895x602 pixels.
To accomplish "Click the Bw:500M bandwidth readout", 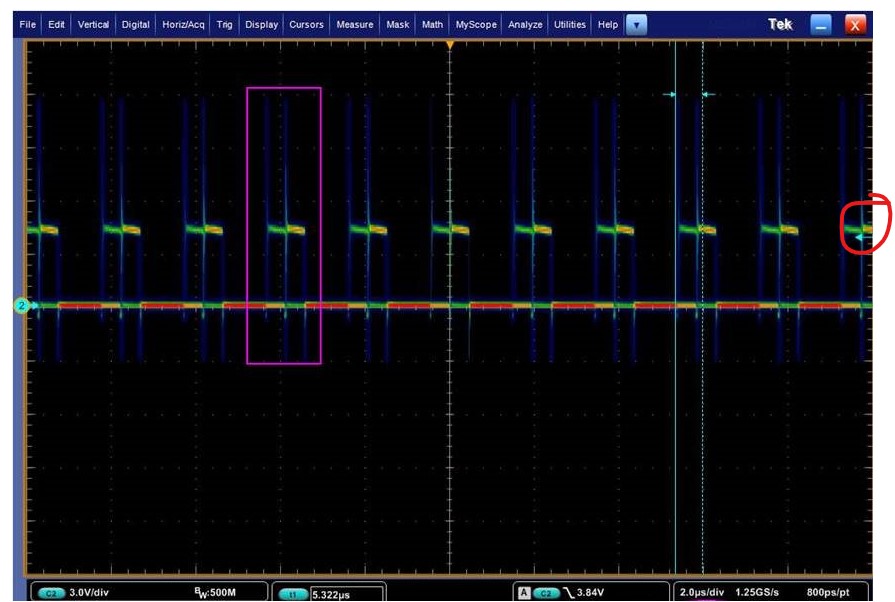I will point(215,593).
